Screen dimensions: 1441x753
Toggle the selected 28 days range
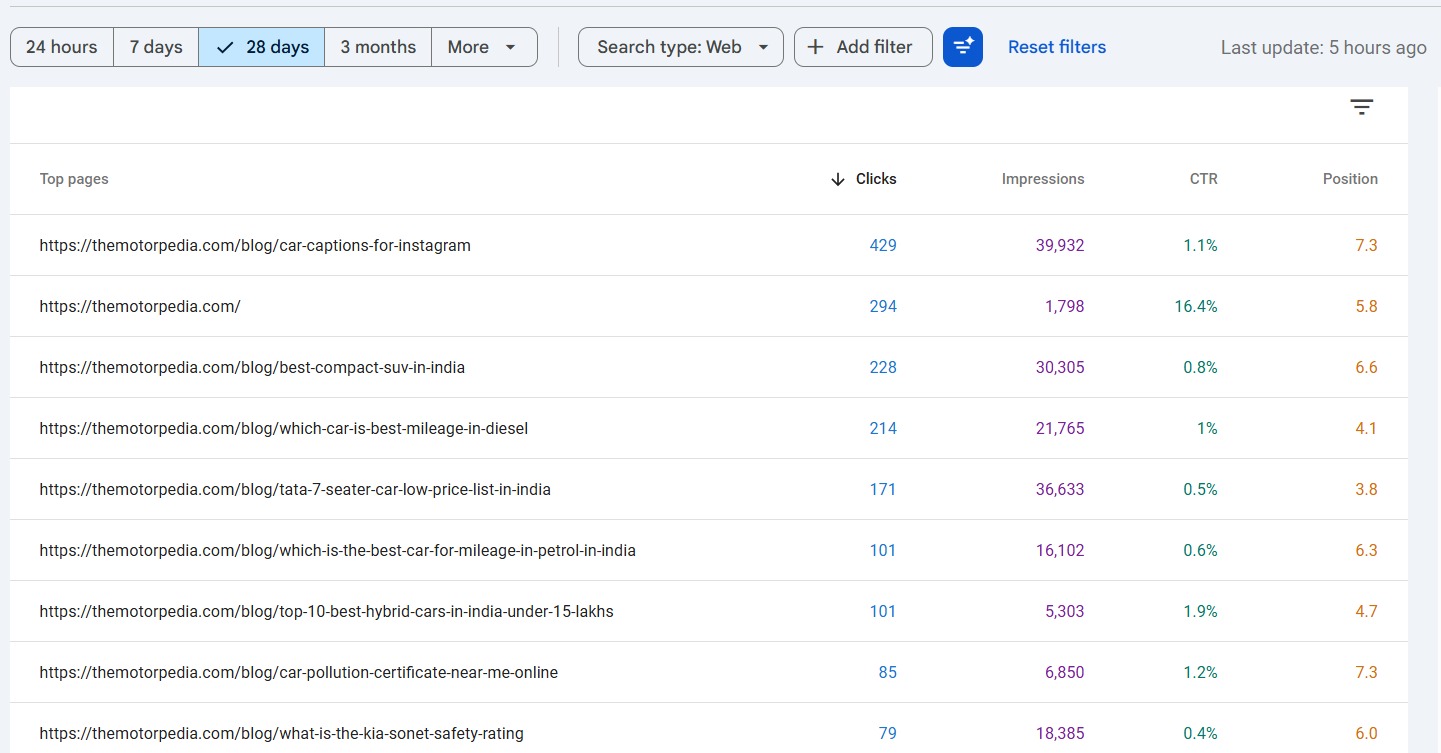pyautogui.click(x=262, y=47)
